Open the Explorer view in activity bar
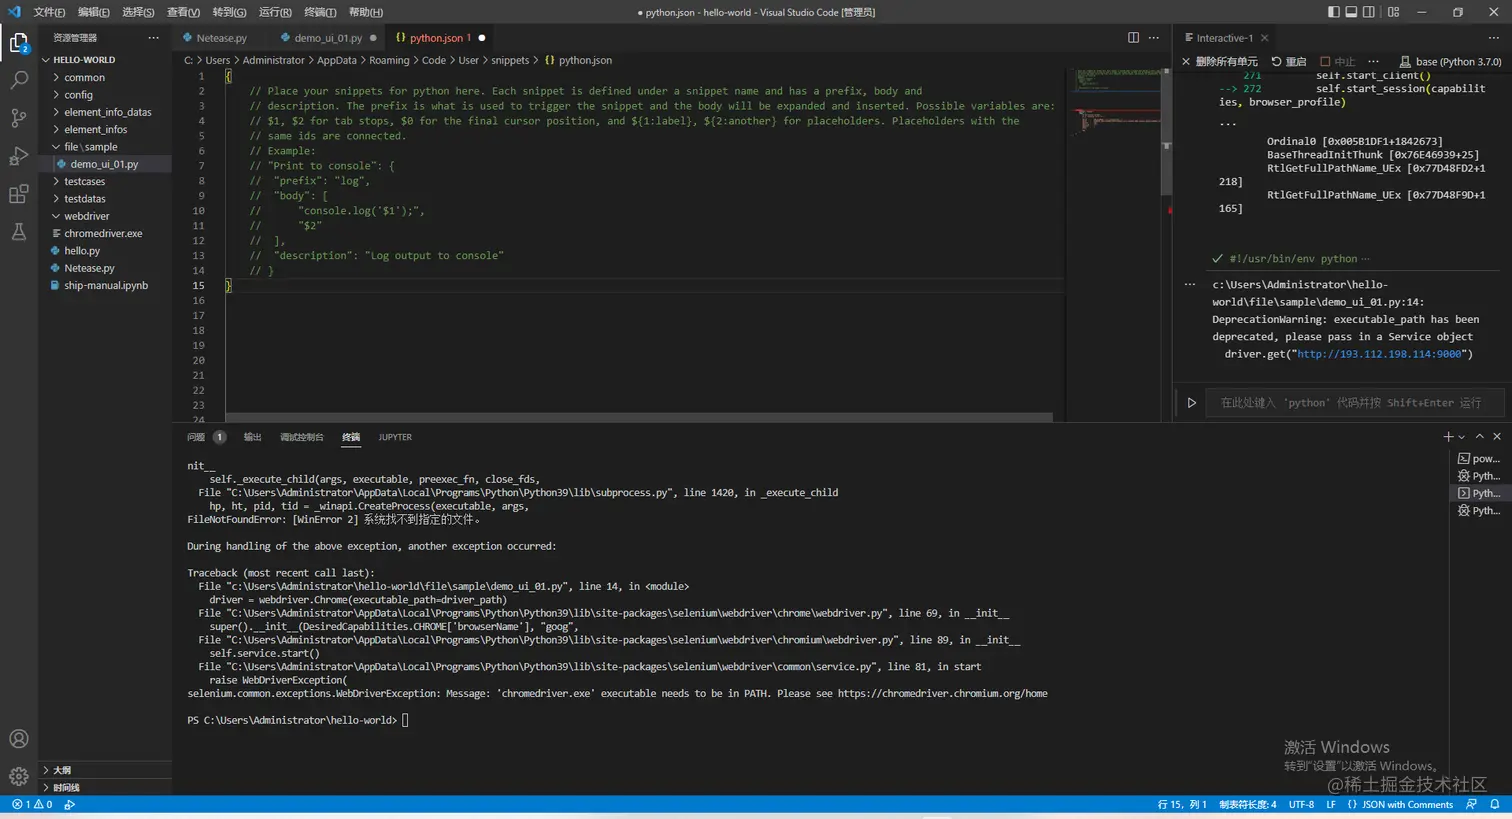This screenshot has height=819, width=1512. (x=19, y=42)
